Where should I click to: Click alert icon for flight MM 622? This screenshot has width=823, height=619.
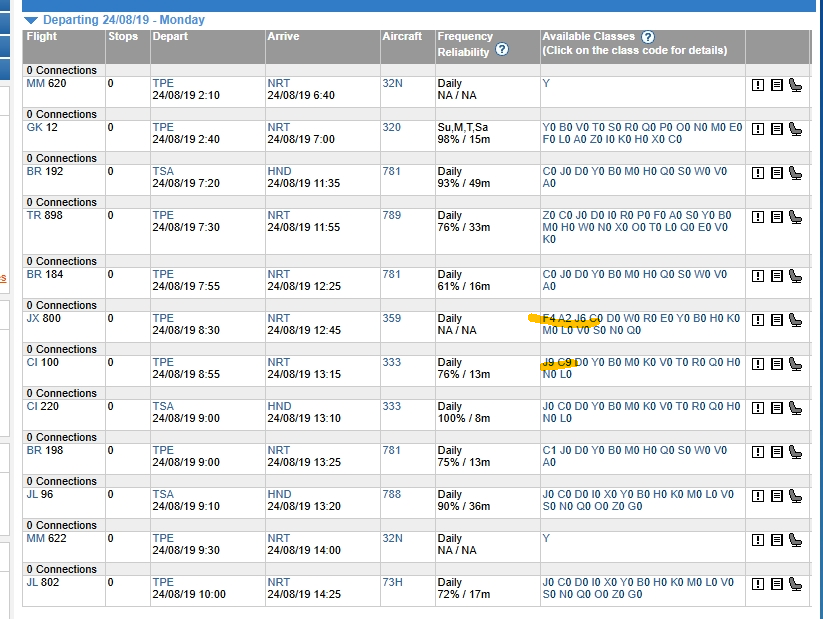click(758, 540)
